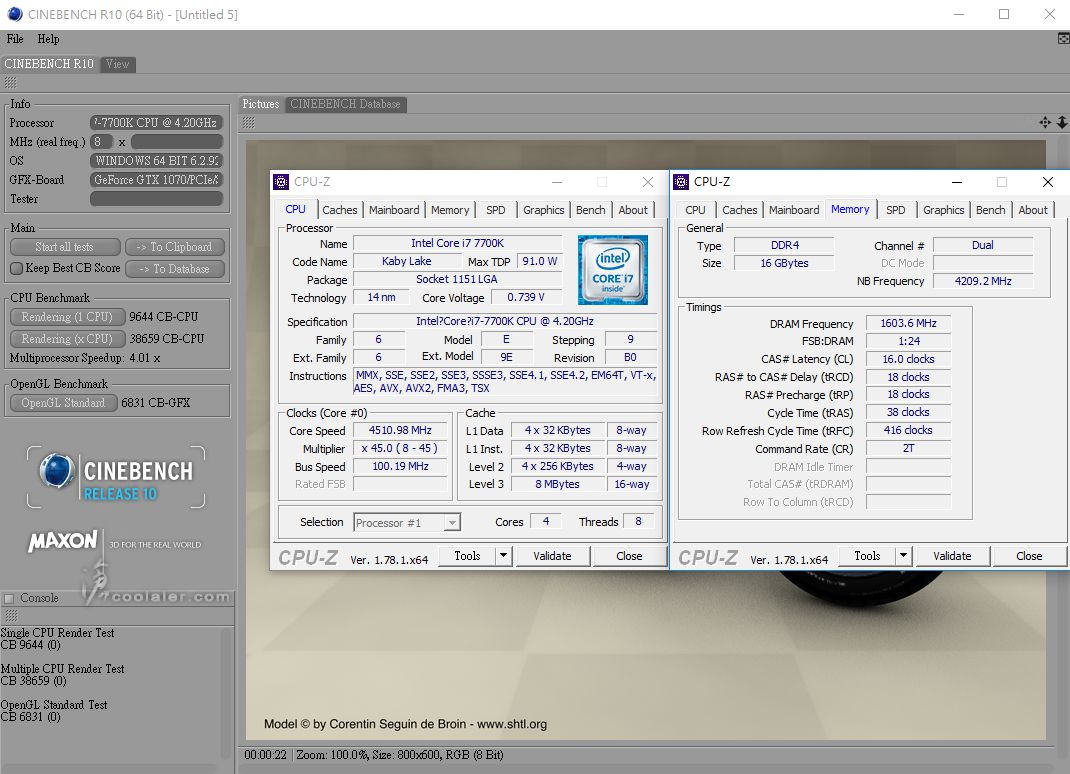The height and width of the screenshot is (774, 1070).
Task: Open Mainboard tab in right CPU-Z window
Action: (794, 210)
